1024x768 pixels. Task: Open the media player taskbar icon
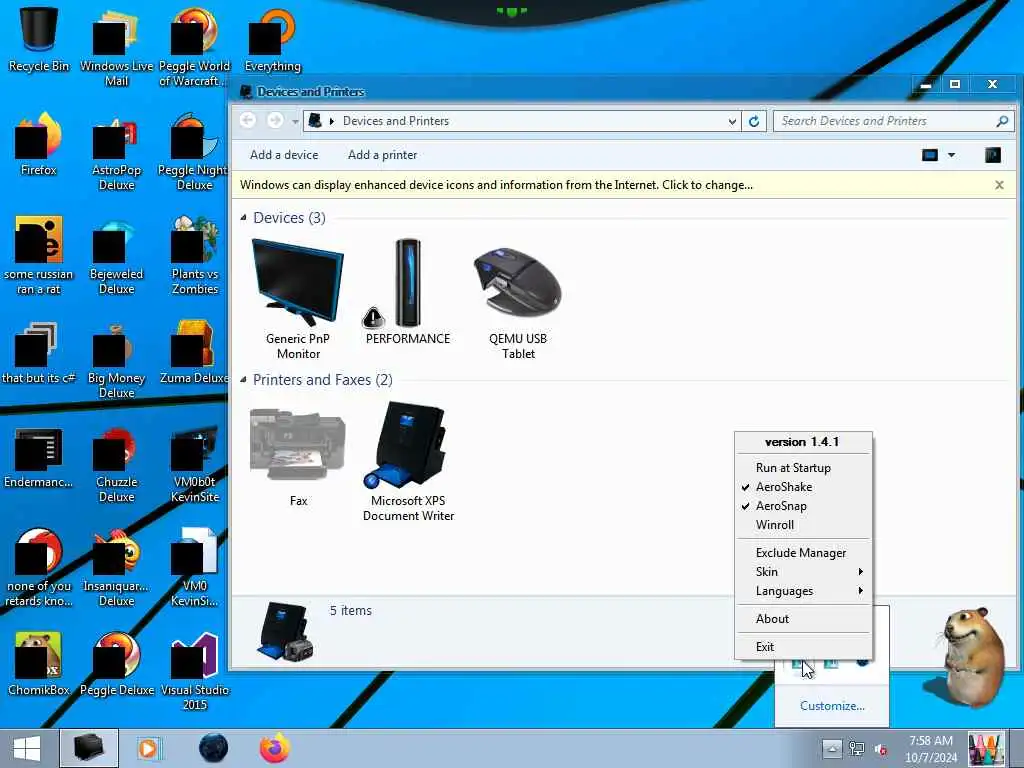[150, 748]
